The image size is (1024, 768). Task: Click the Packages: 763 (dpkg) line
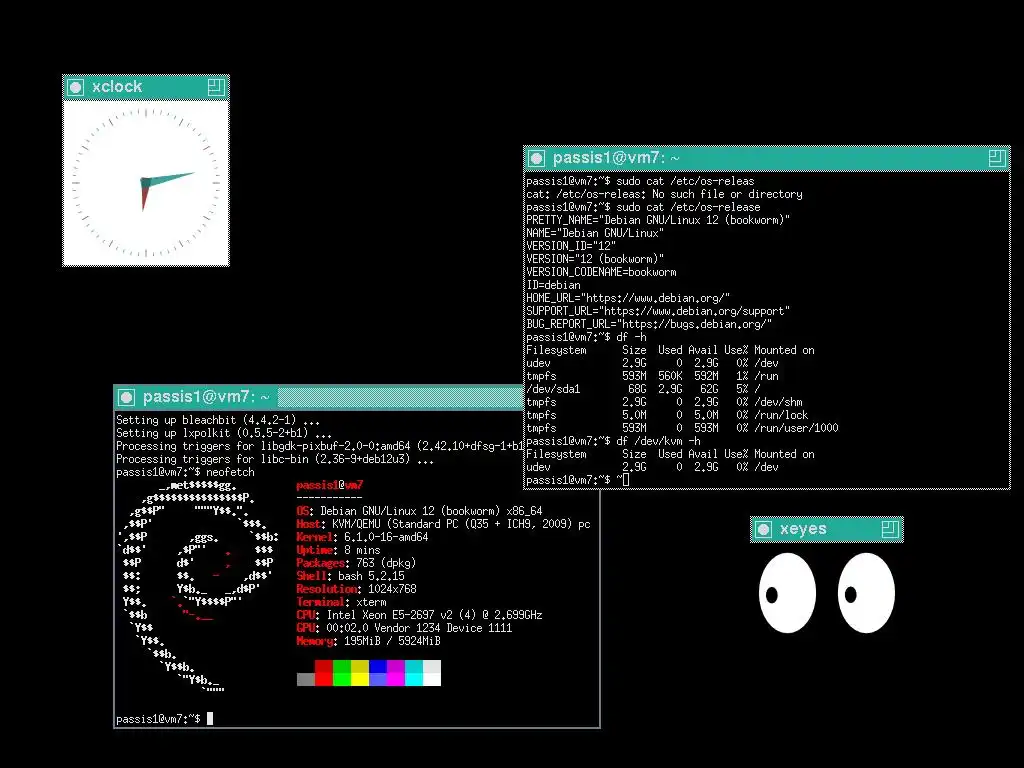coord(356,563)
